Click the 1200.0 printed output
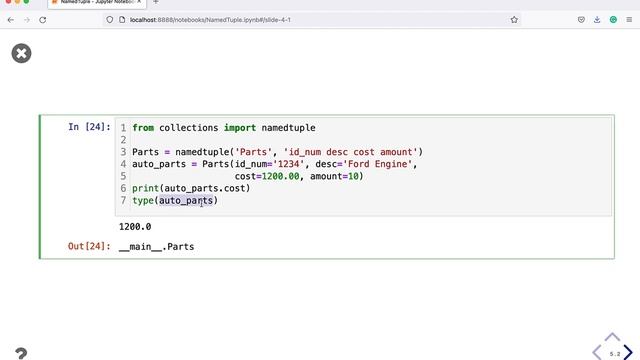Screen dimensions: 640x360 point(135,227)
